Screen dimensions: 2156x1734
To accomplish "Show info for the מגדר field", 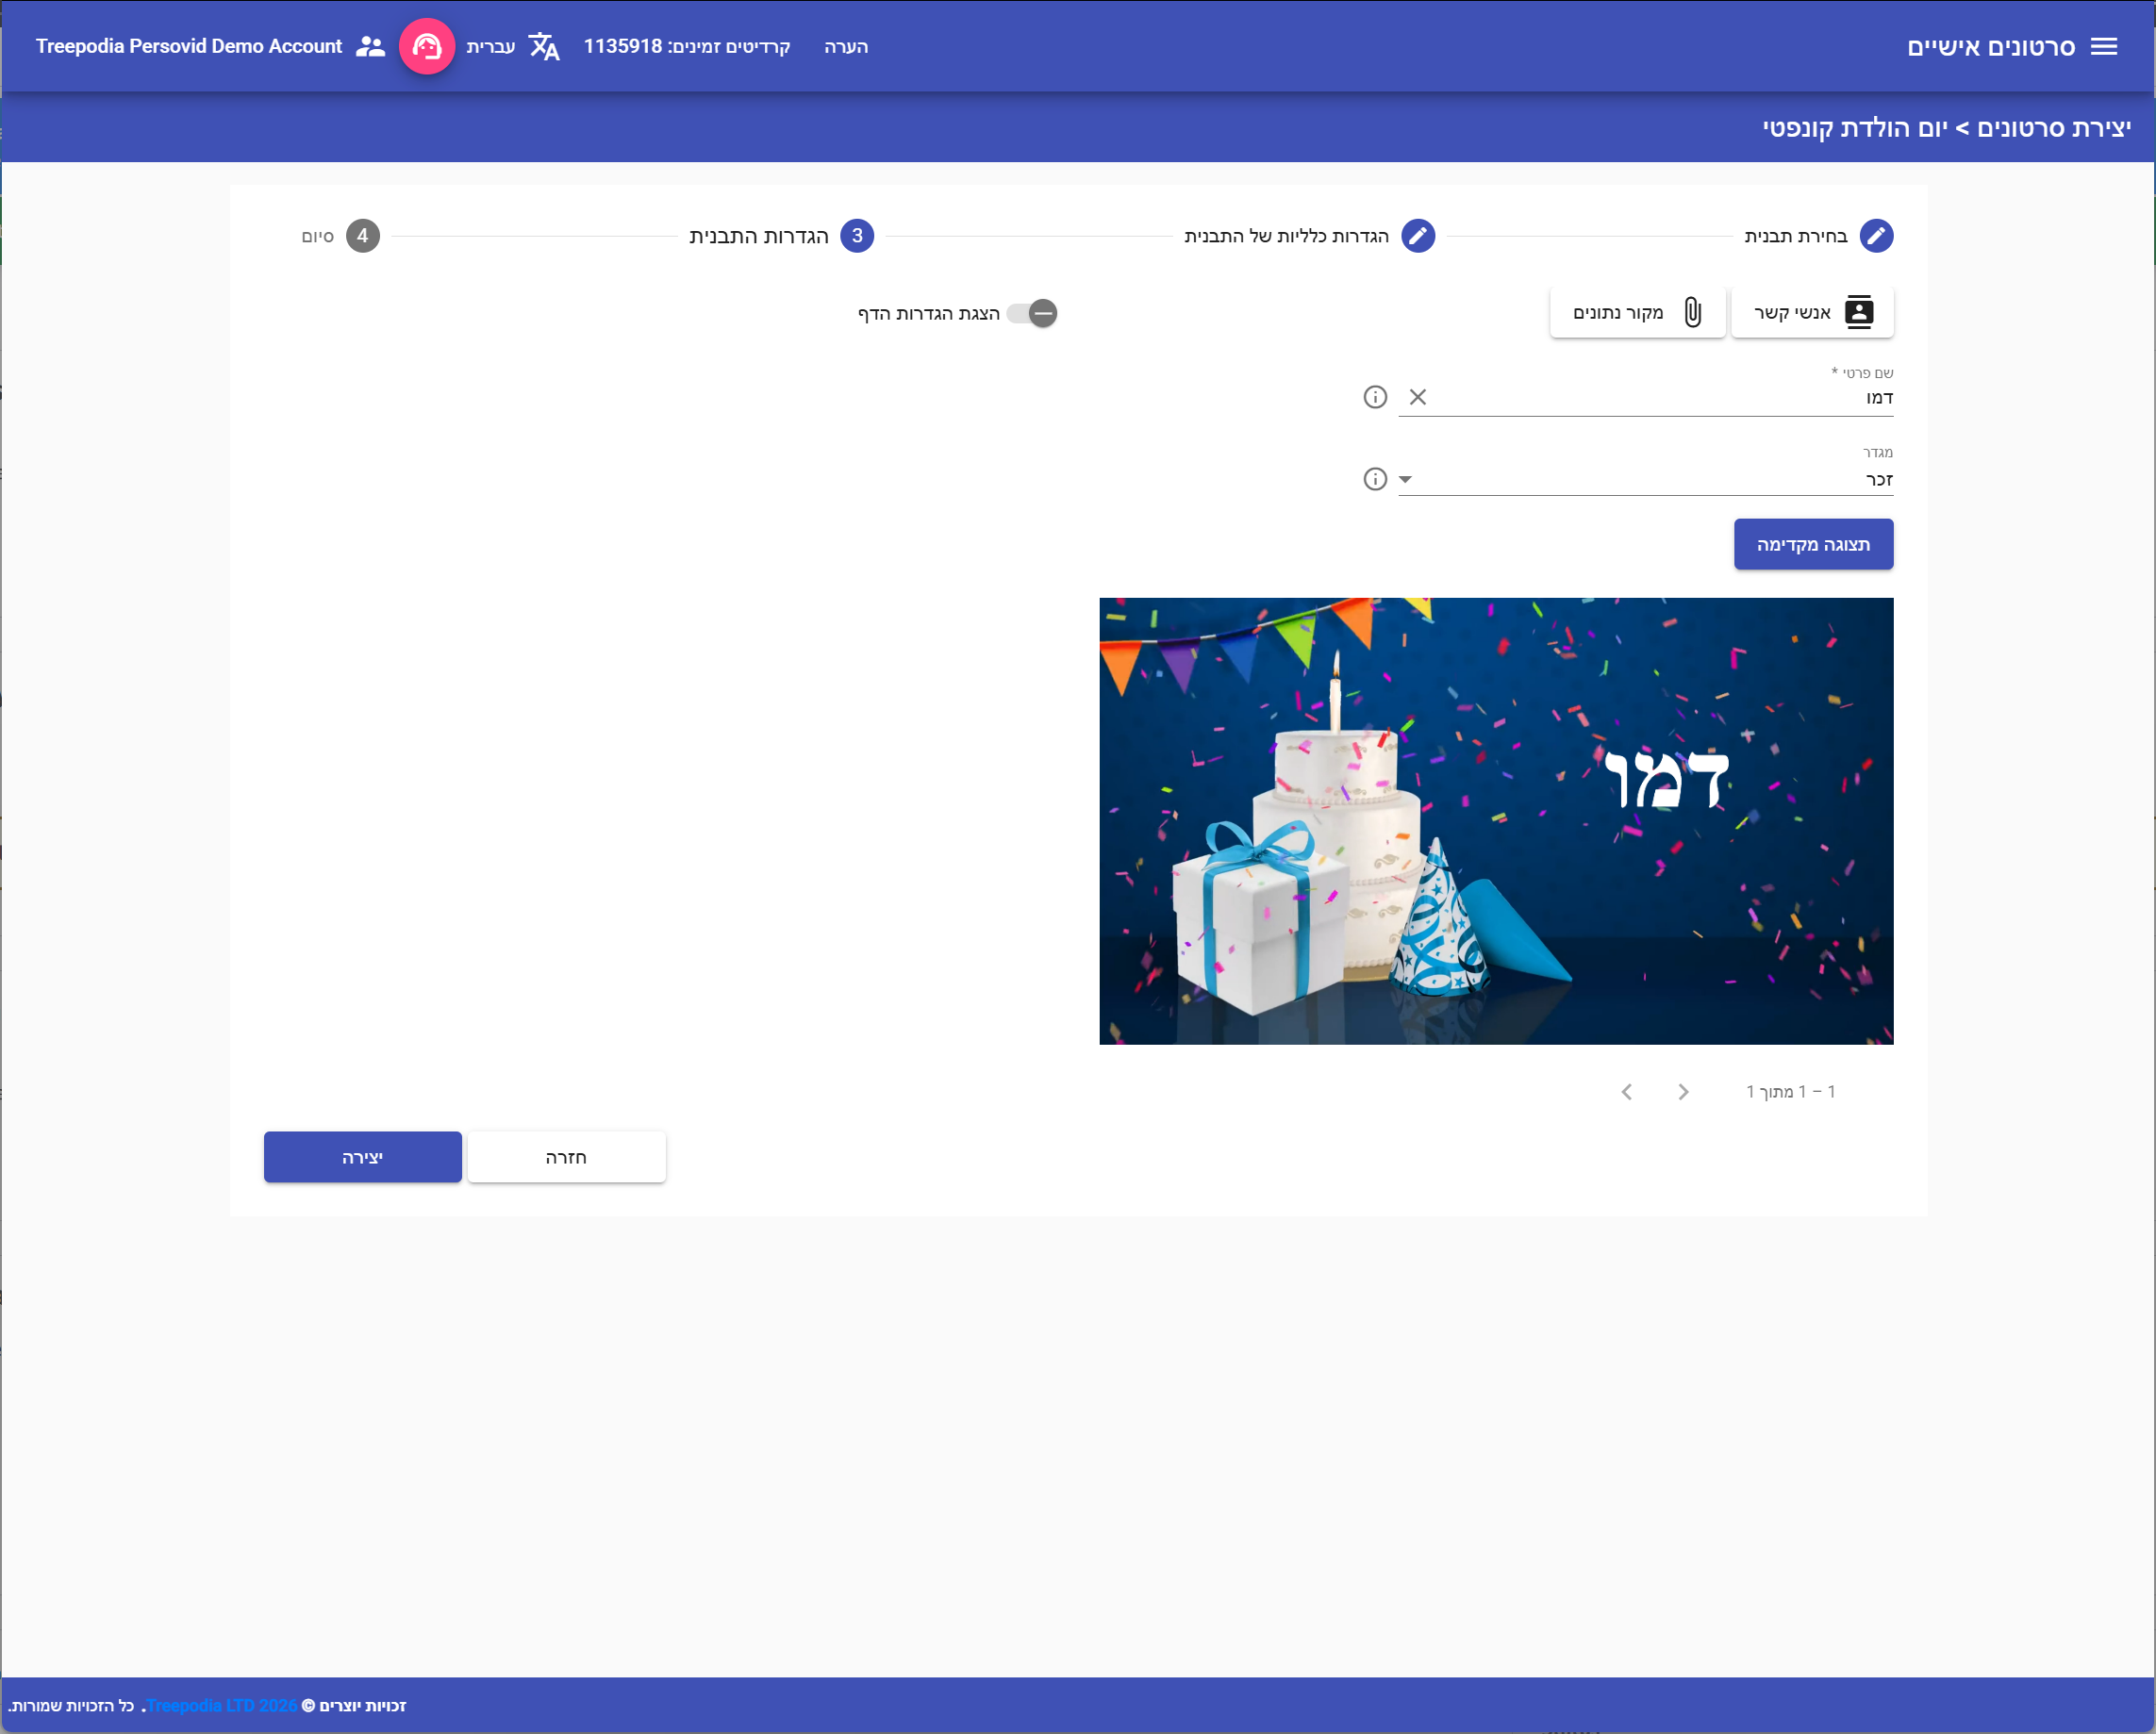I will pos(1375,479).
